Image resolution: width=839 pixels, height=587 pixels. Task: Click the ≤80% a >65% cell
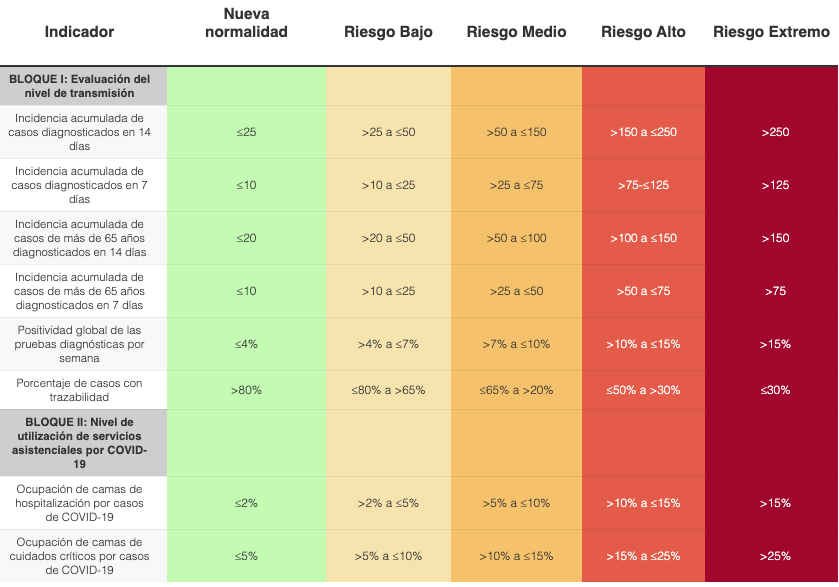[388, 390]
